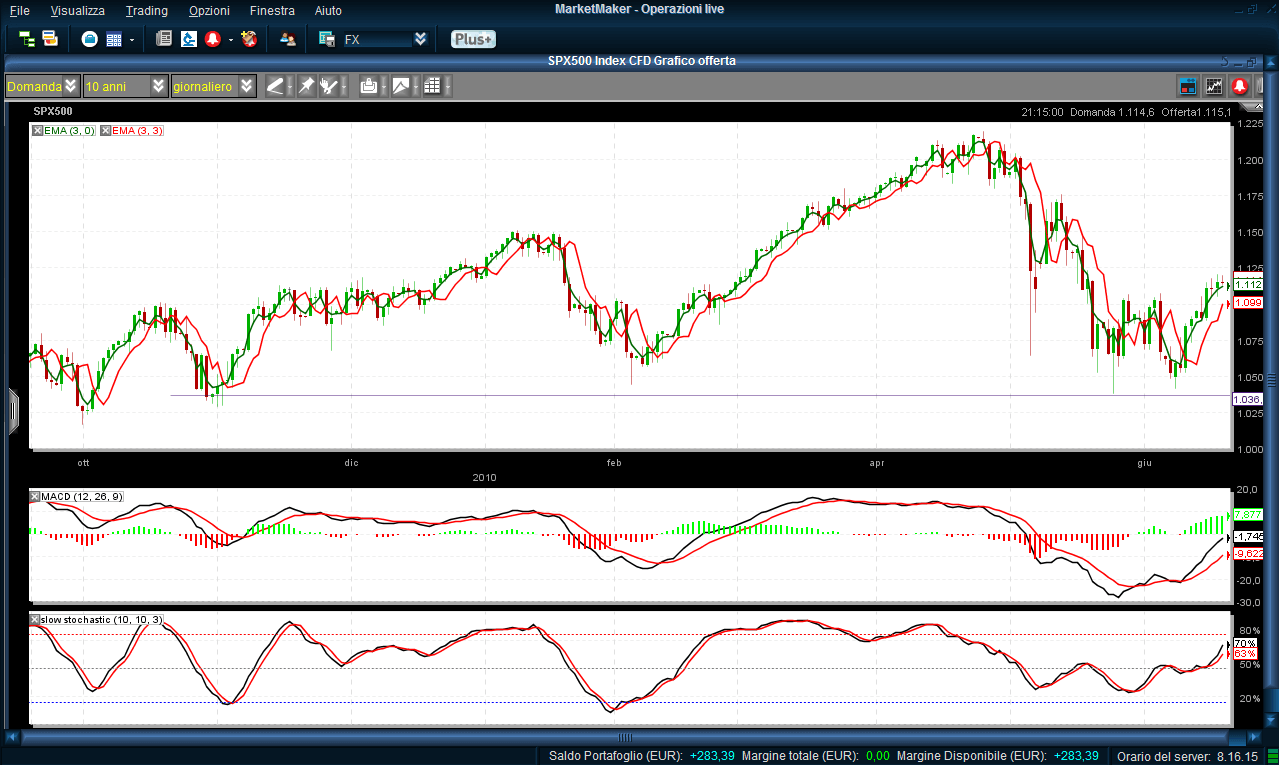Viewport: 1279px width, 765px height.
Task: Open the chart indicators icon at top right
Action: (x=1214, y=87)
